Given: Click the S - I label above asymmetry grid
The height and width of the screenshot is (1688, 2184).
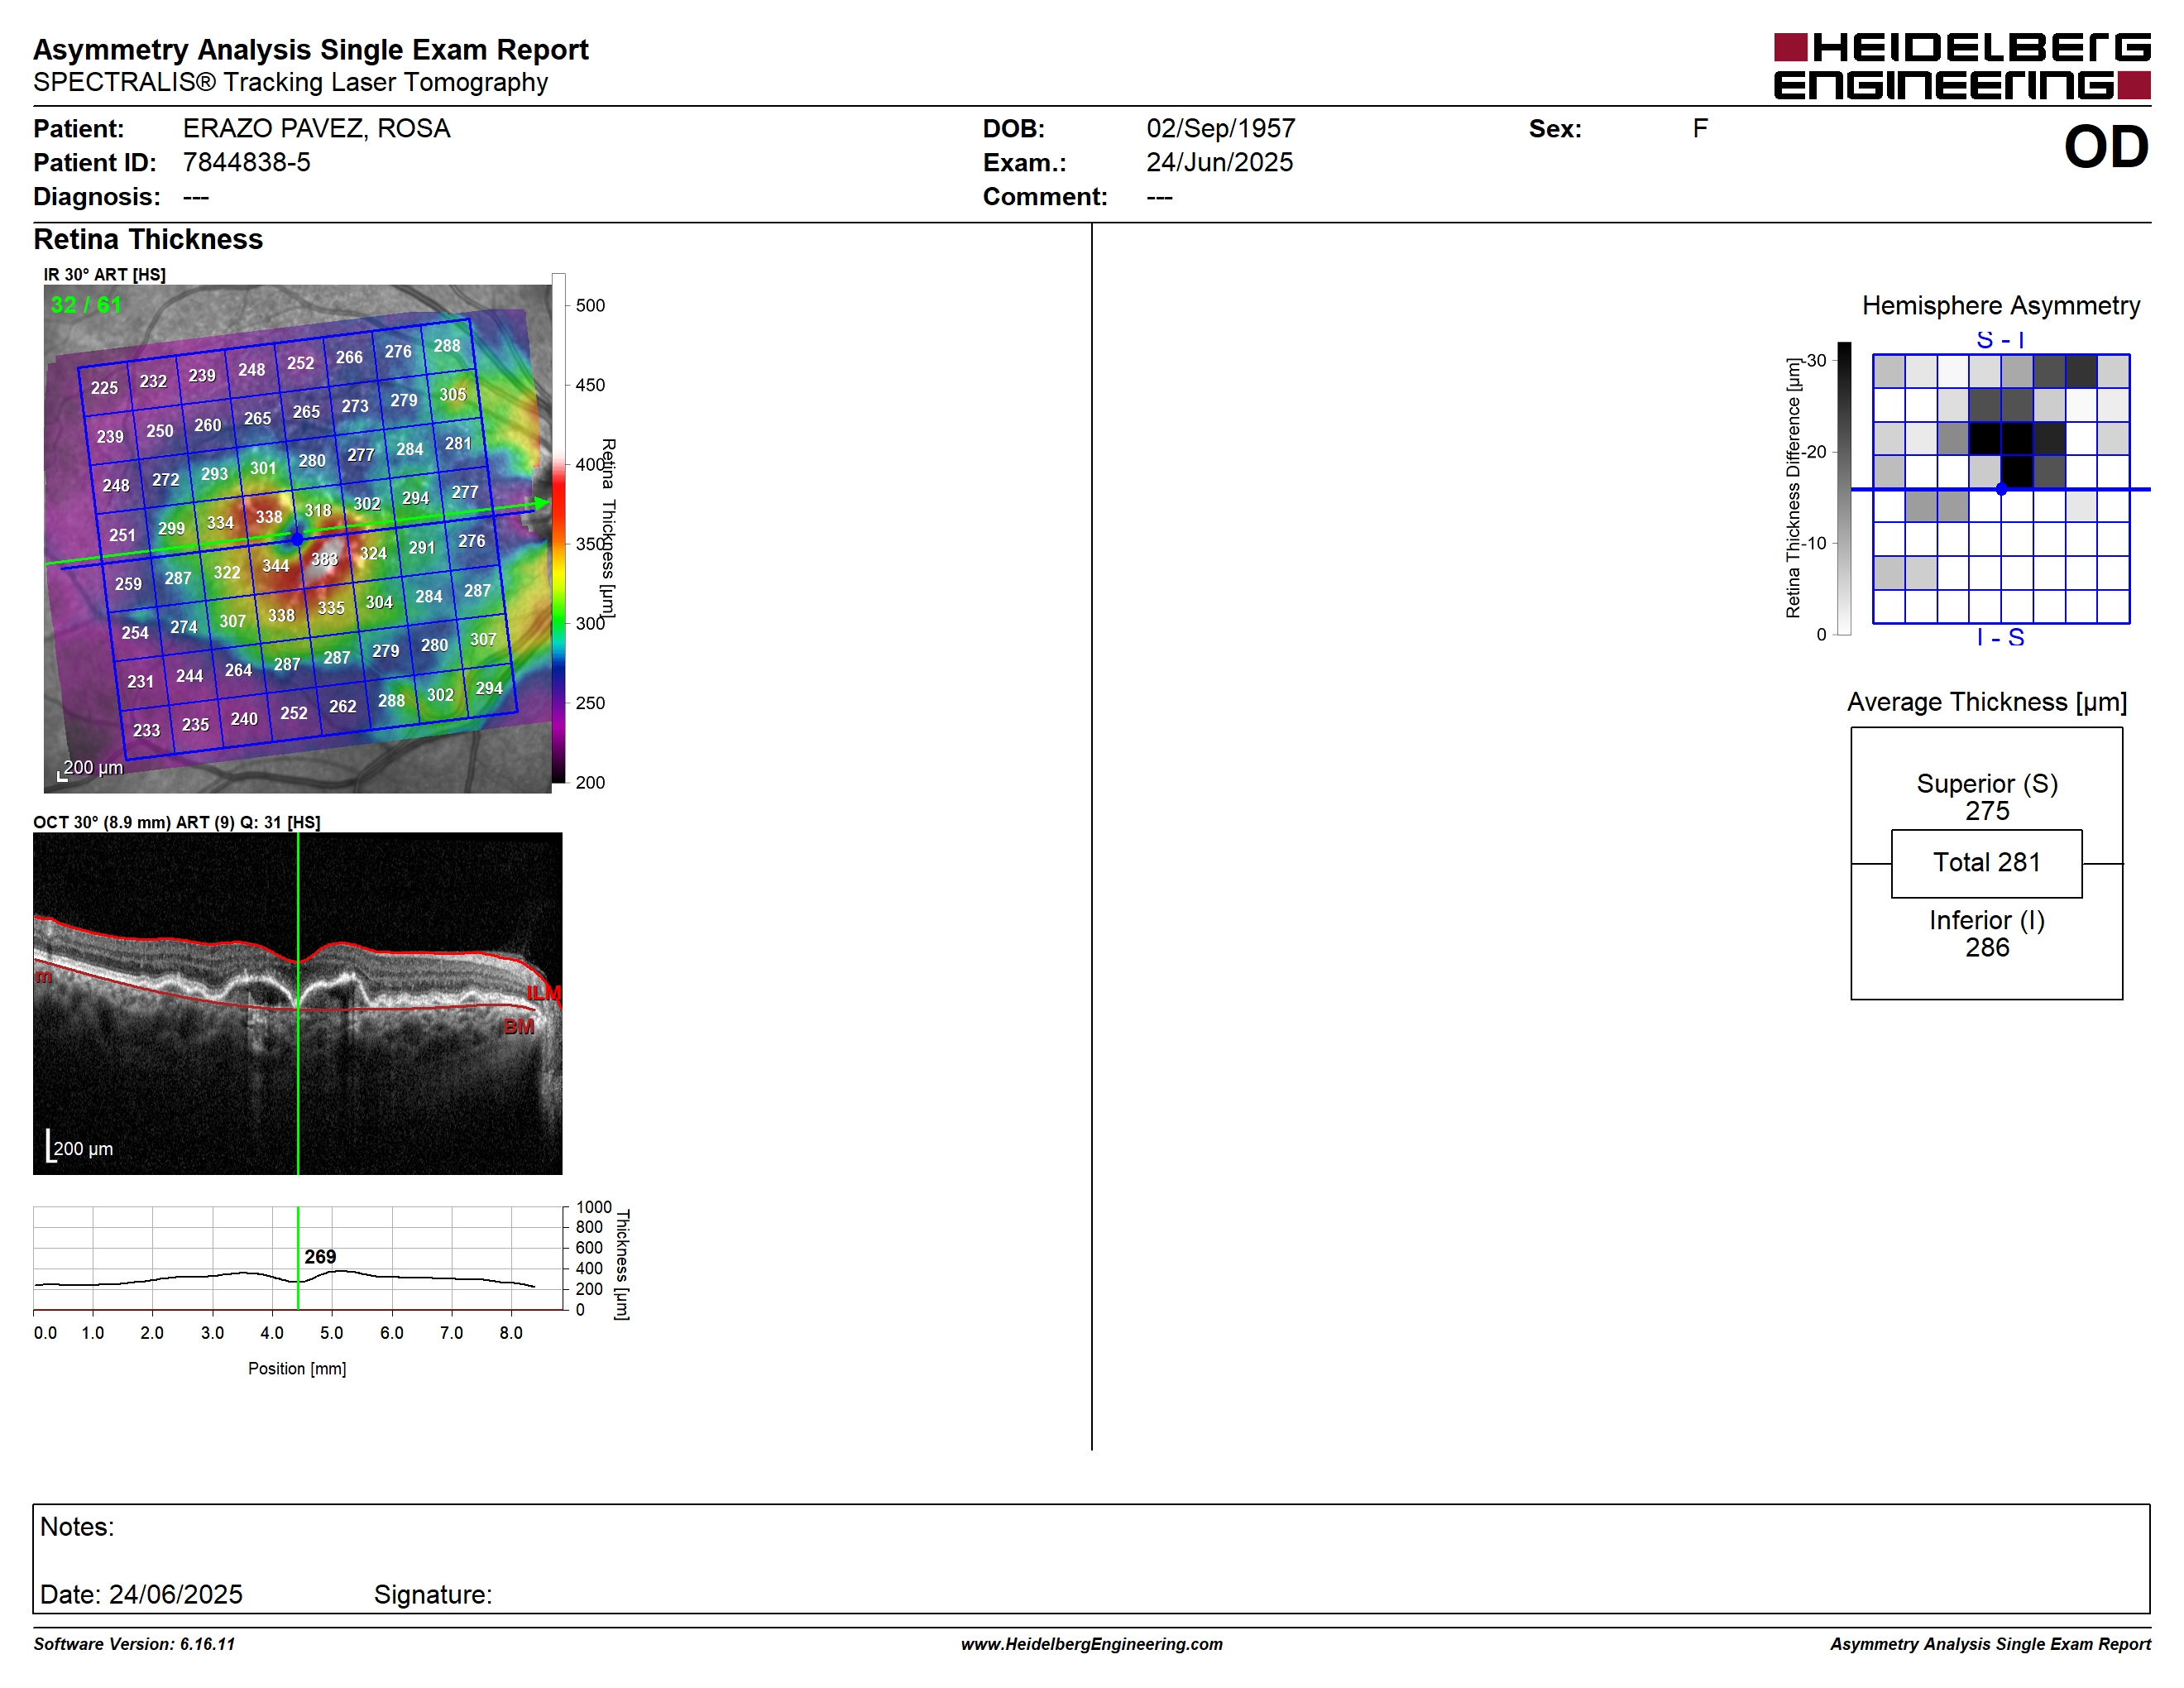Looking at the screenshot, I should click(x=2001, y=340).
